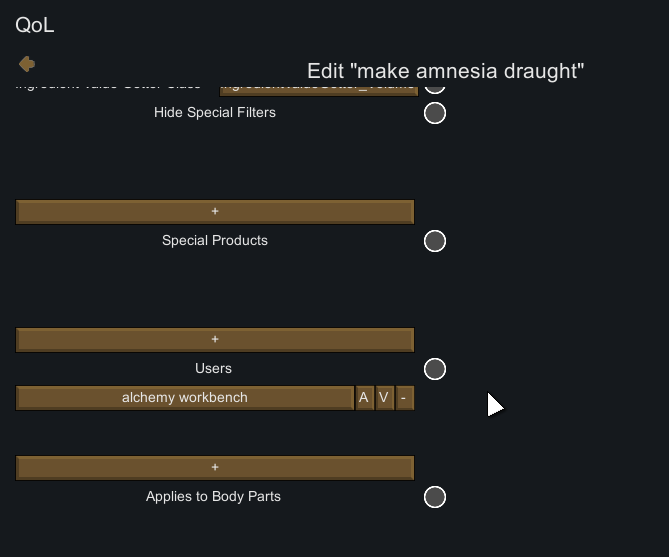The height and width of the screenshot is (557, 669).
Task: Add entry with plus bar above Applies to Body Parts
Action: point(215,468)
